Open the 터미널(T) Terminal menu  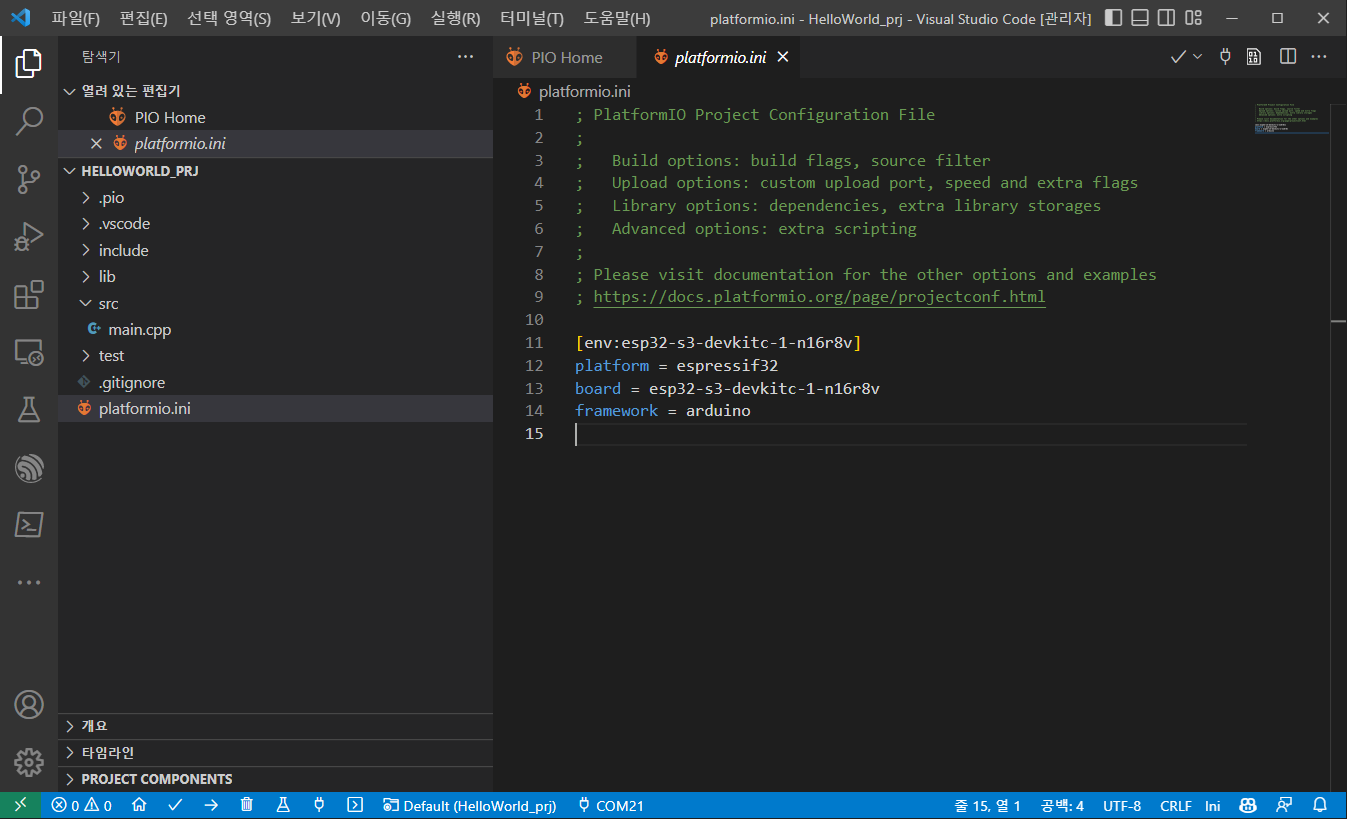[532, 18]
